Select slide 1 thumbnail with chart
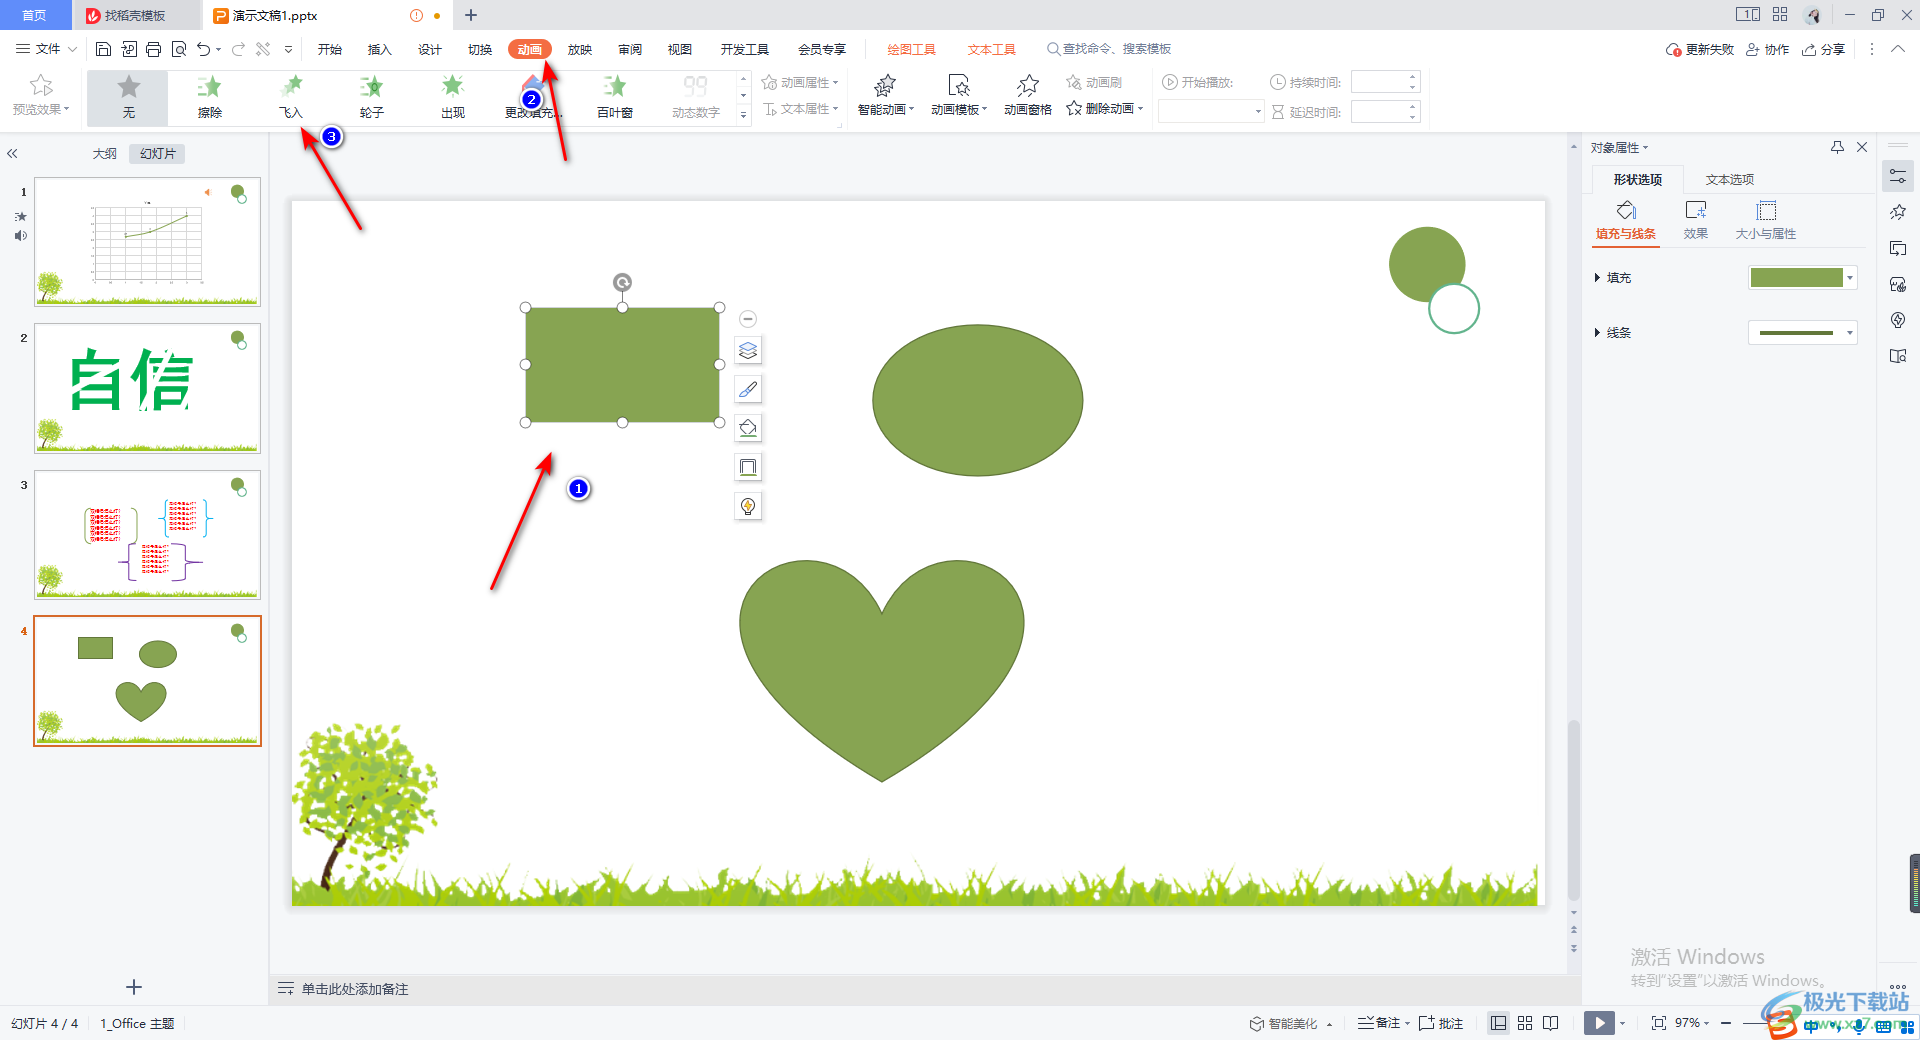Screen dimensions: 1920x1040 [x=147, y=242]
